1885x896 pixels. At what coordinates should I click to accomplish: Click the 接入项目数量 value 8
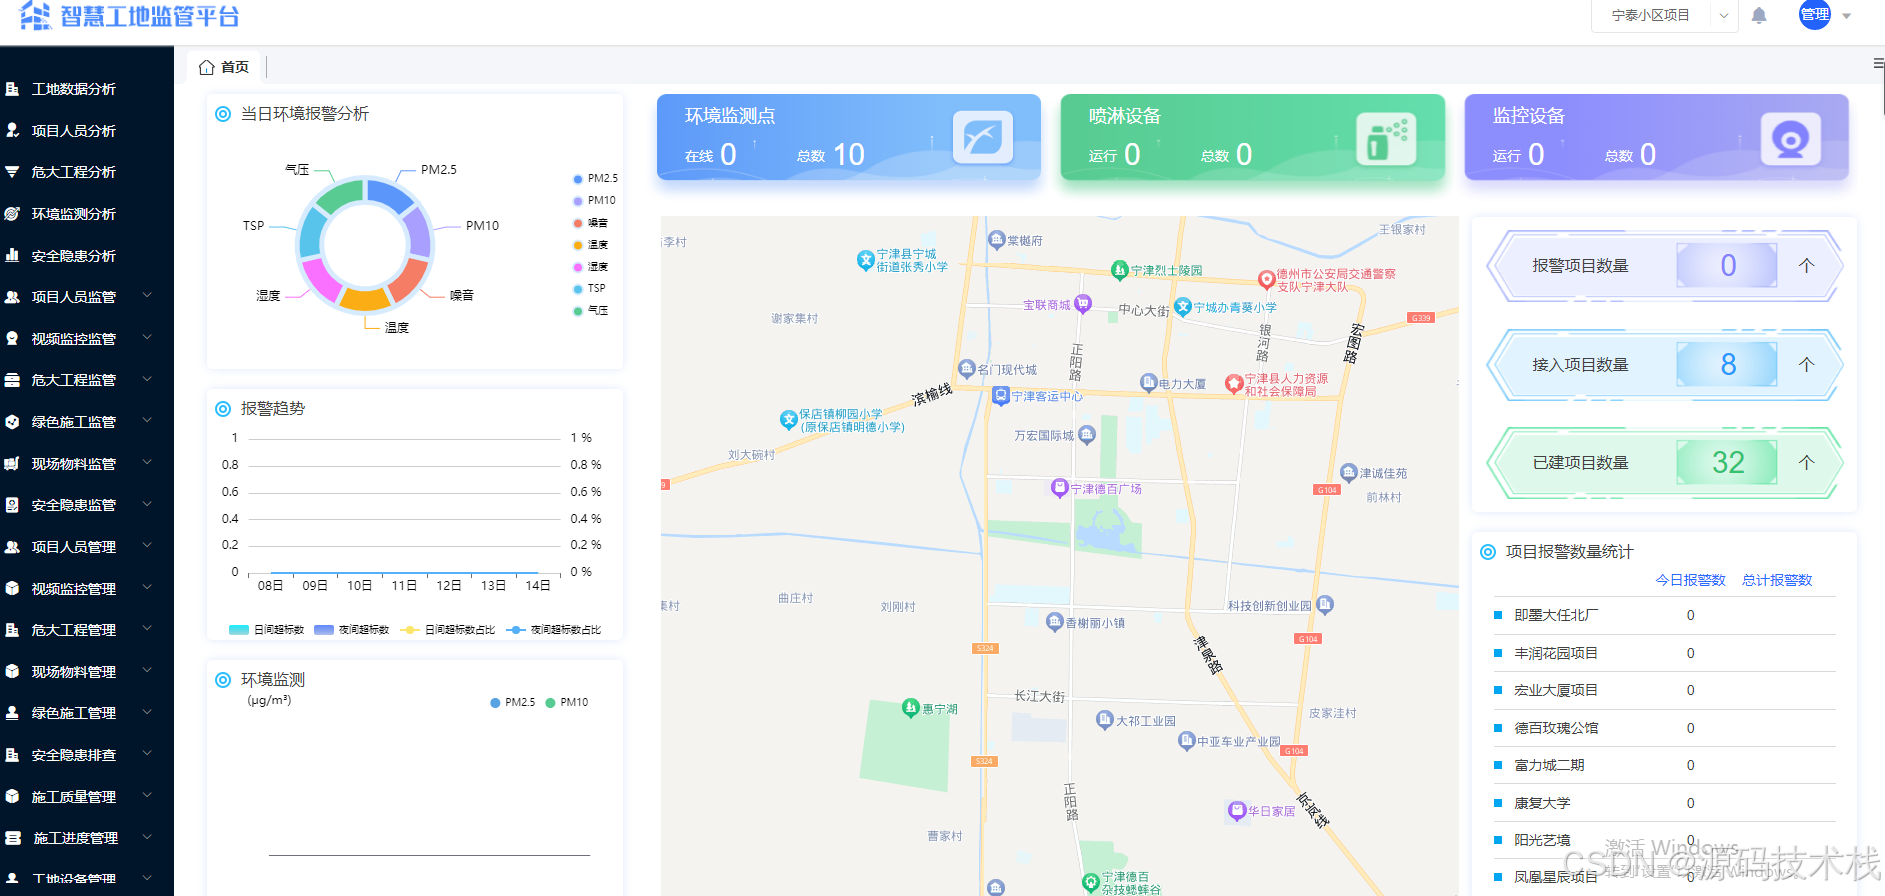pos(1727,365)
